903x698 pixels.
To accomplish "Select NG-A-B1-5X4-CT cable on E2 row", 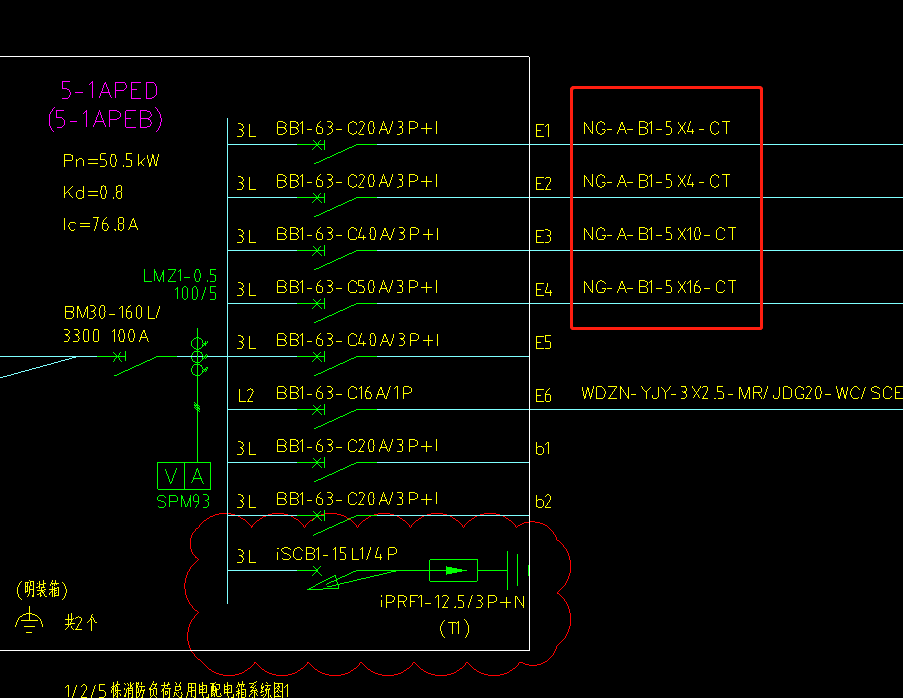I will 657,181.
